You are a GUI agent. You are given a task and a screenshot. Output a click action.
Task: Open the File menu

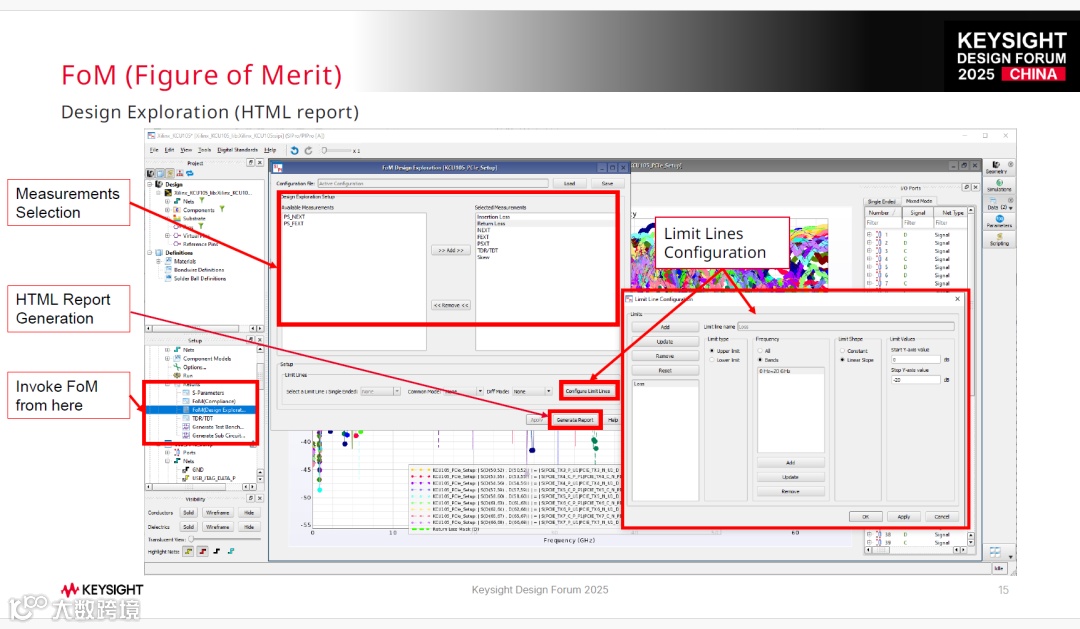(x=154, y=150)
